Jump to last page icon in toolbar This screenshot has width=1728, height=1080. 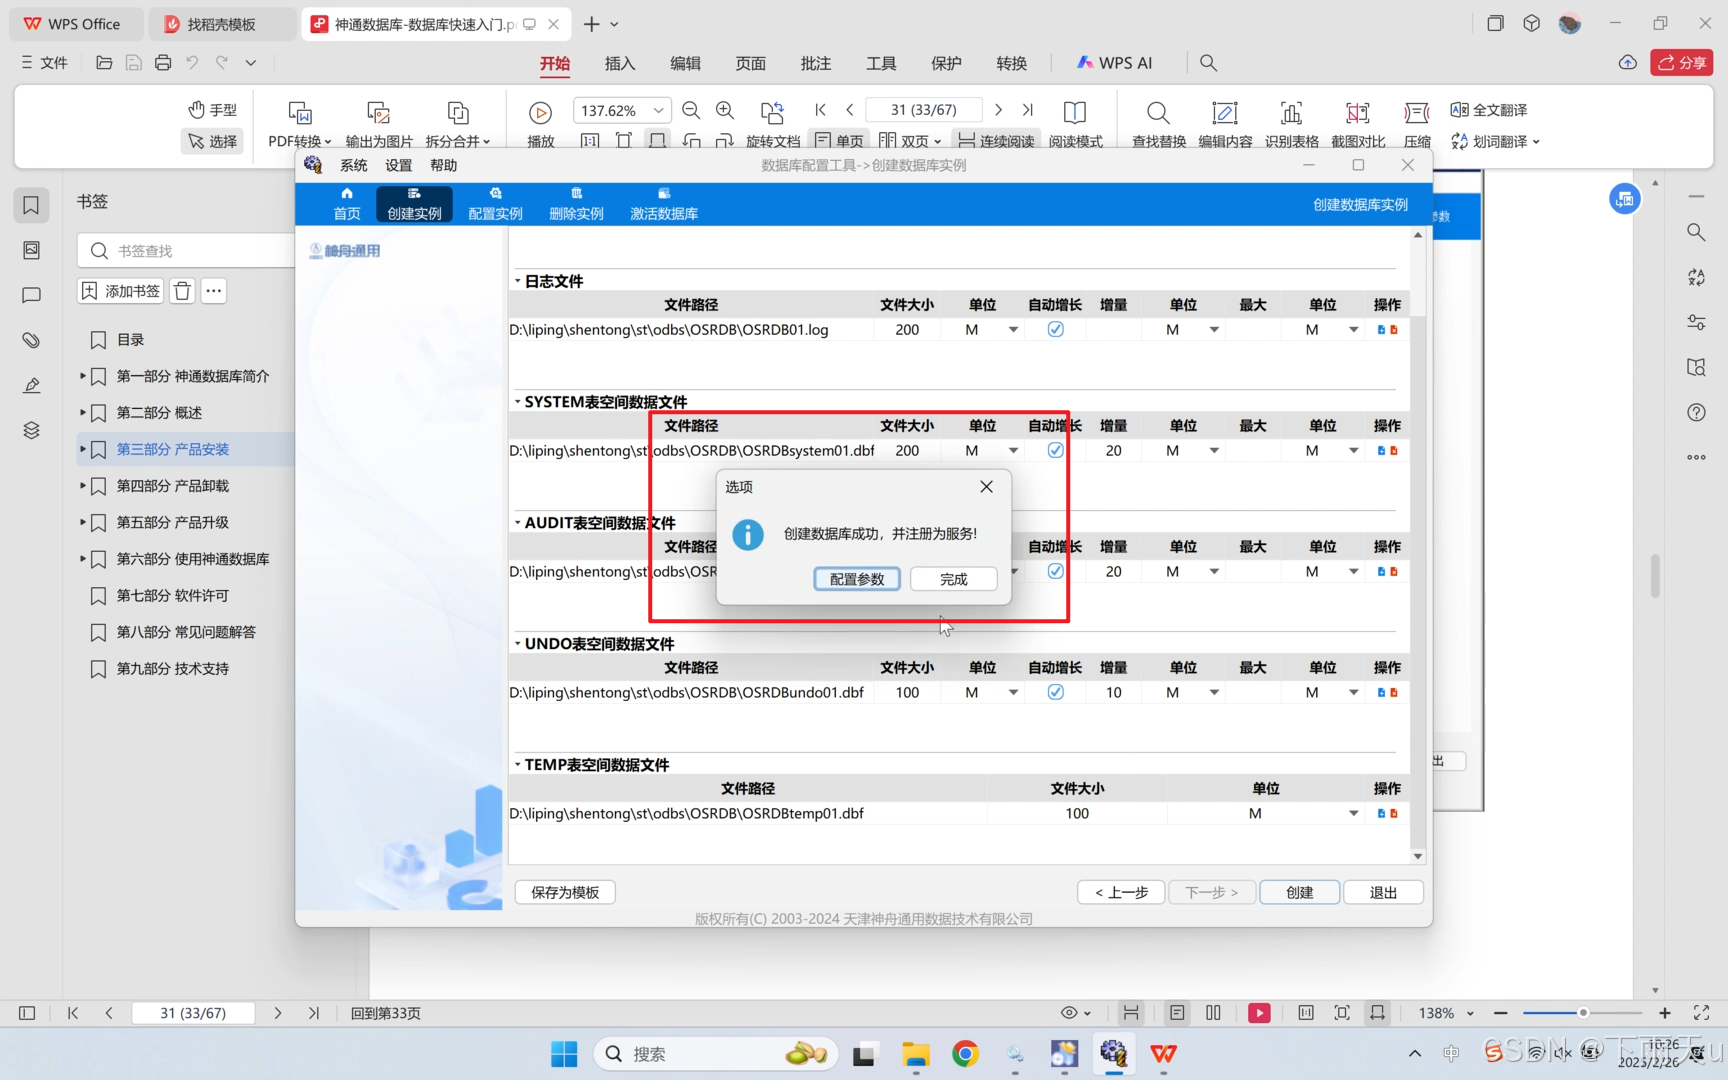pyautogui.click(x=1028, y=110)
